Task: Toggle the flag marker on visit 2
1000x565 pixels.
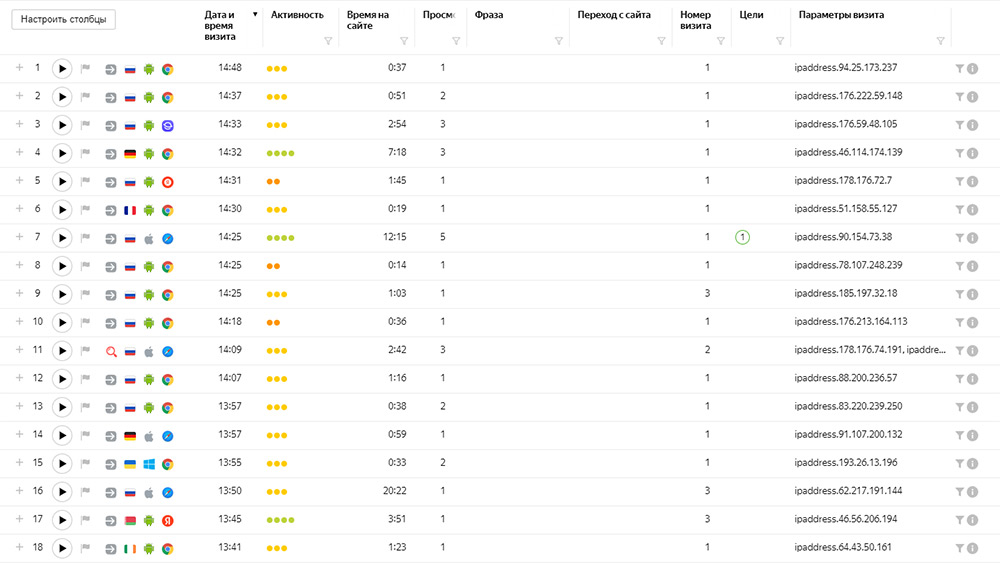Action: point(85,97)
